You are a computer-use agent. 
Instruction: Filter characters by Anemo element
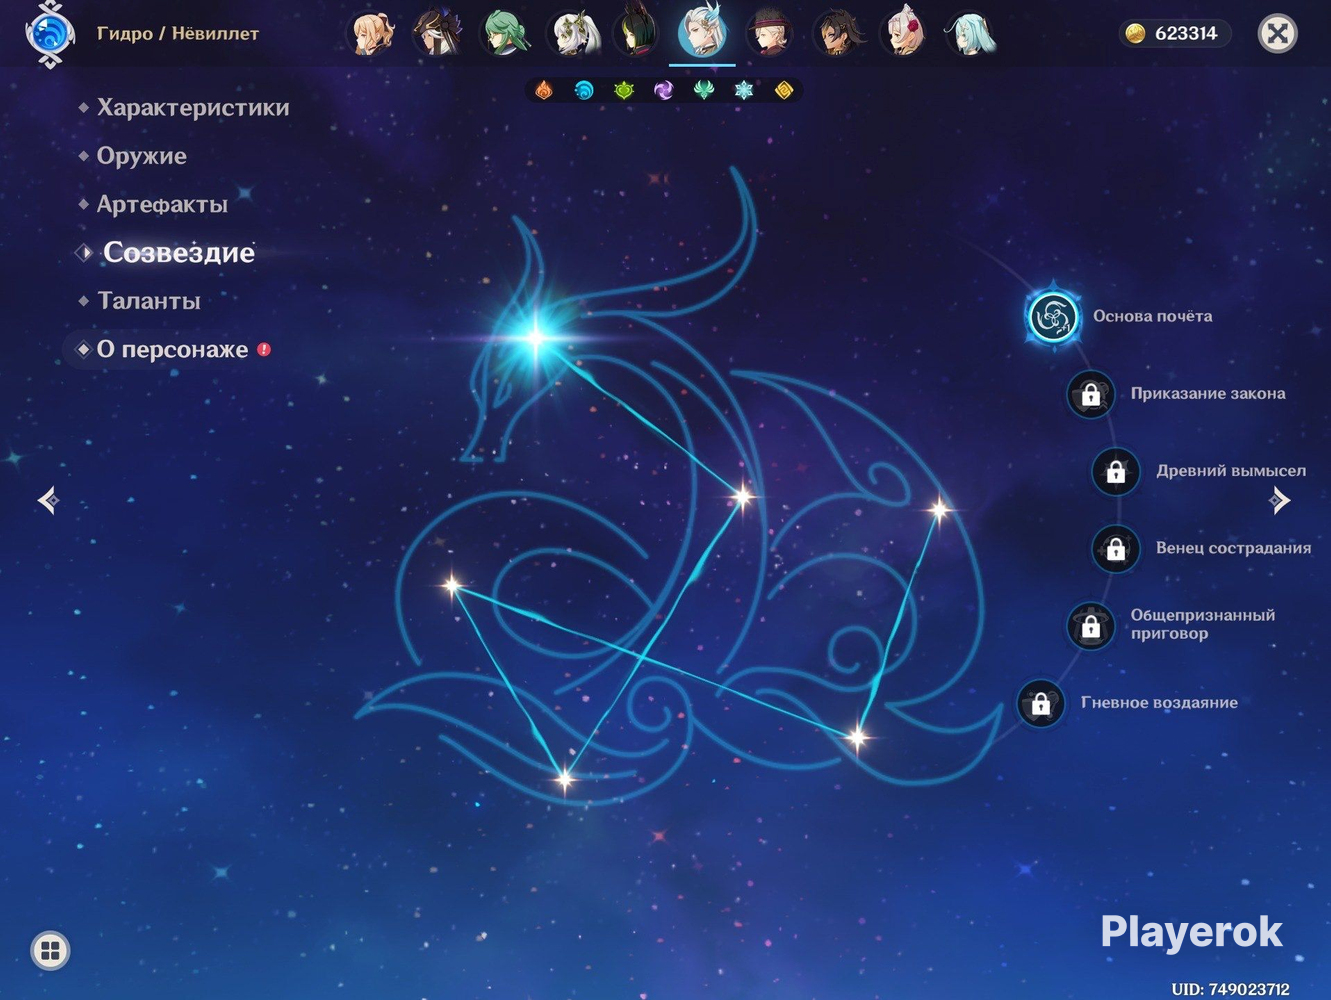click(704, 91)
